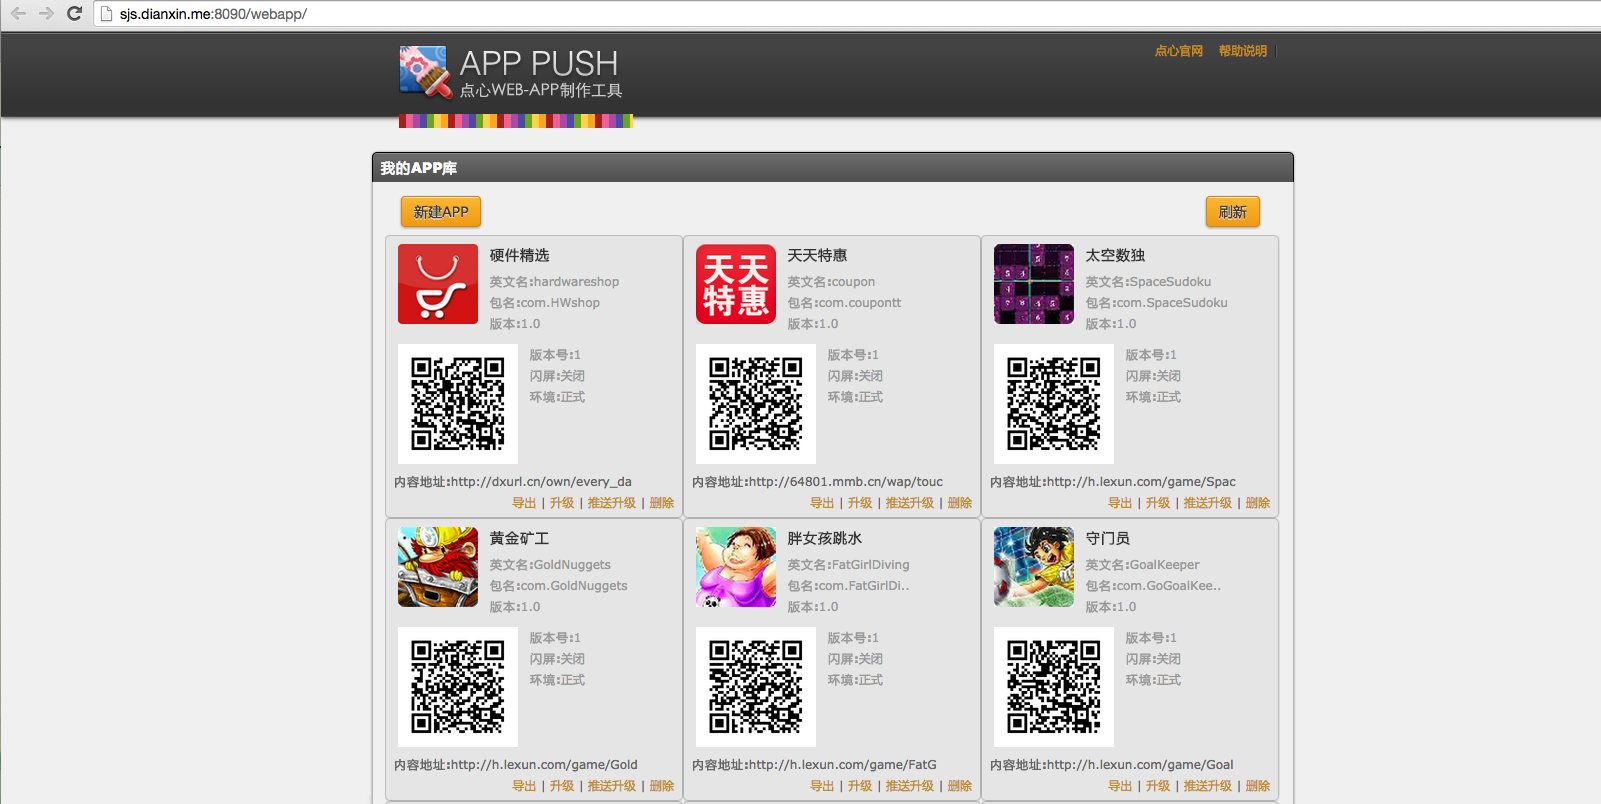
Task: Click 推送升级 for the 黄金矿工 app
Action: pos(612,786)
